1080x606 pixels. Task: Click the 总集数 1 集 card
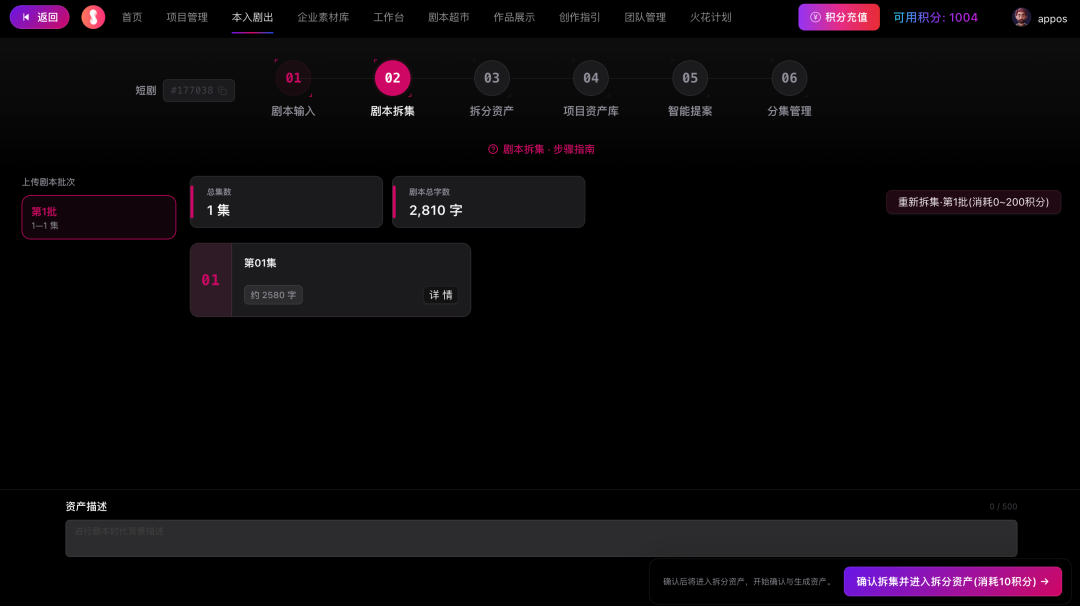coord(286,202)
